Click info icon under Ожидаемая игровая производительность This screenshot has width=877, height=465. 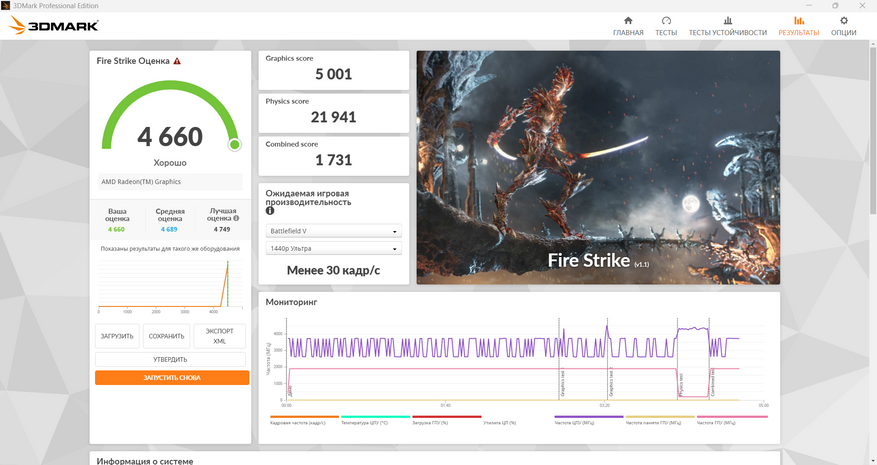coord(270,211)
